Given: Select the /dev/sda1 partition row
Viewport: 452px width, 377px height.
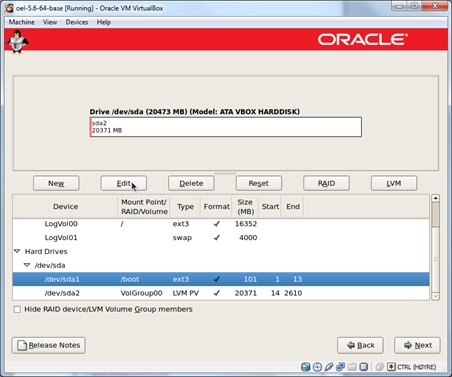Looking at the screenshot, I should pos(221,279).
